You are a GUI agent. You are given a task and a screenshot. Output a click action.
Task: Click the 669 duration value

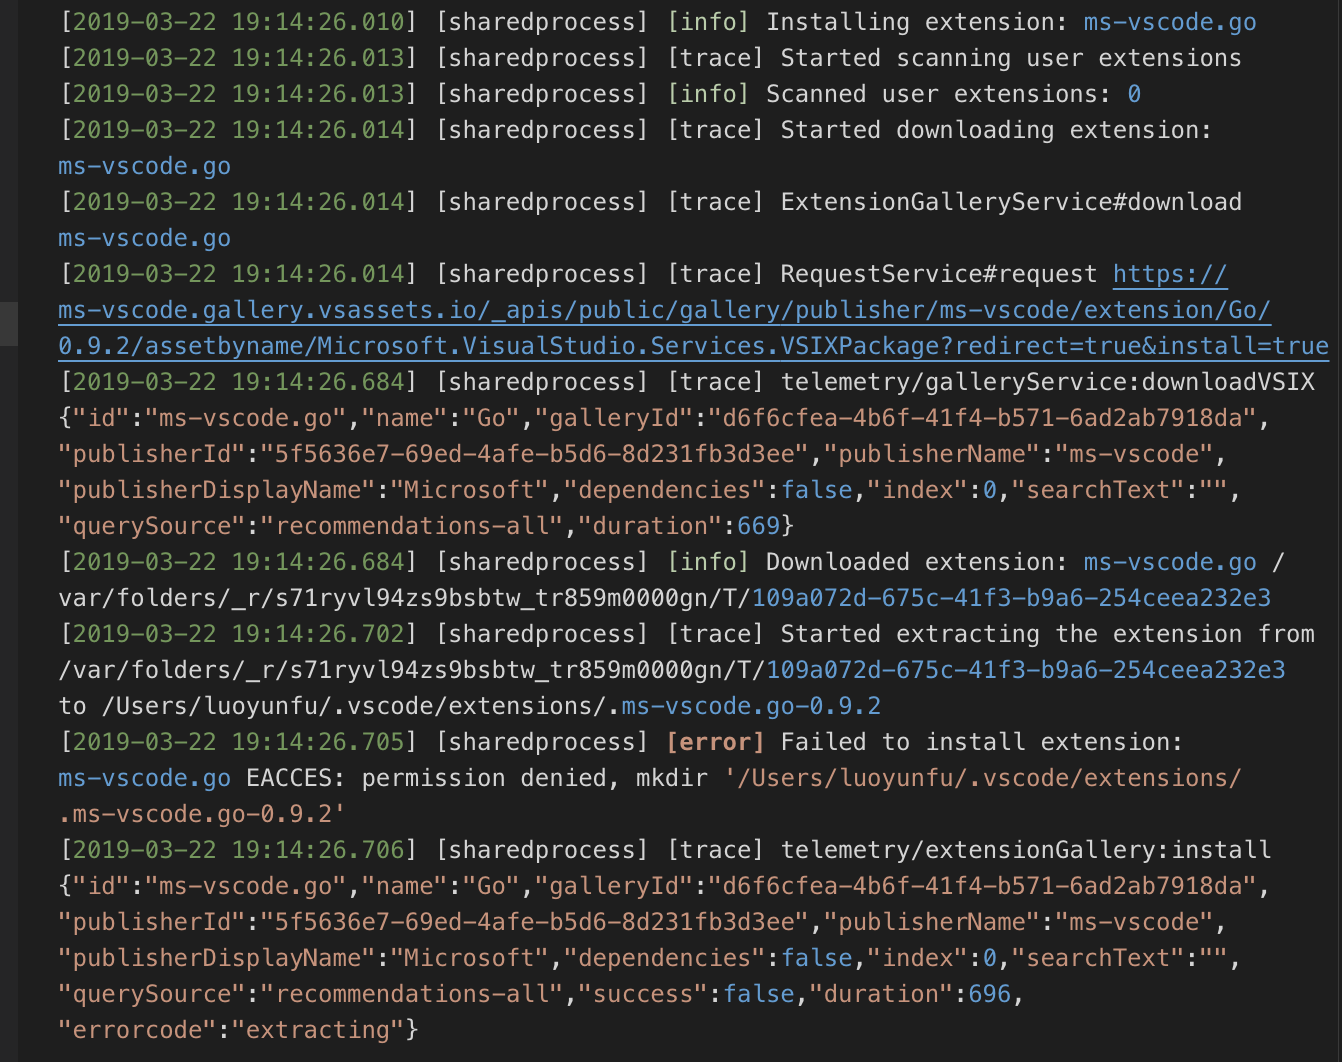pyautogui.click(x=757, y=525)
